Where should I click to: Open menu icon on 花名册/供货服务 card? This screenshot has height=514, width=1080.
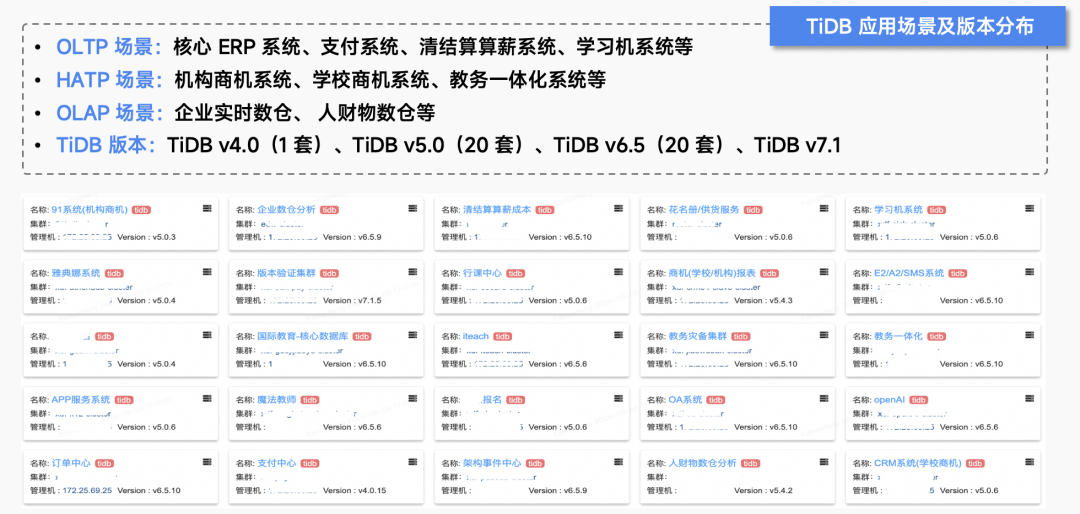(x=823, y=208)
